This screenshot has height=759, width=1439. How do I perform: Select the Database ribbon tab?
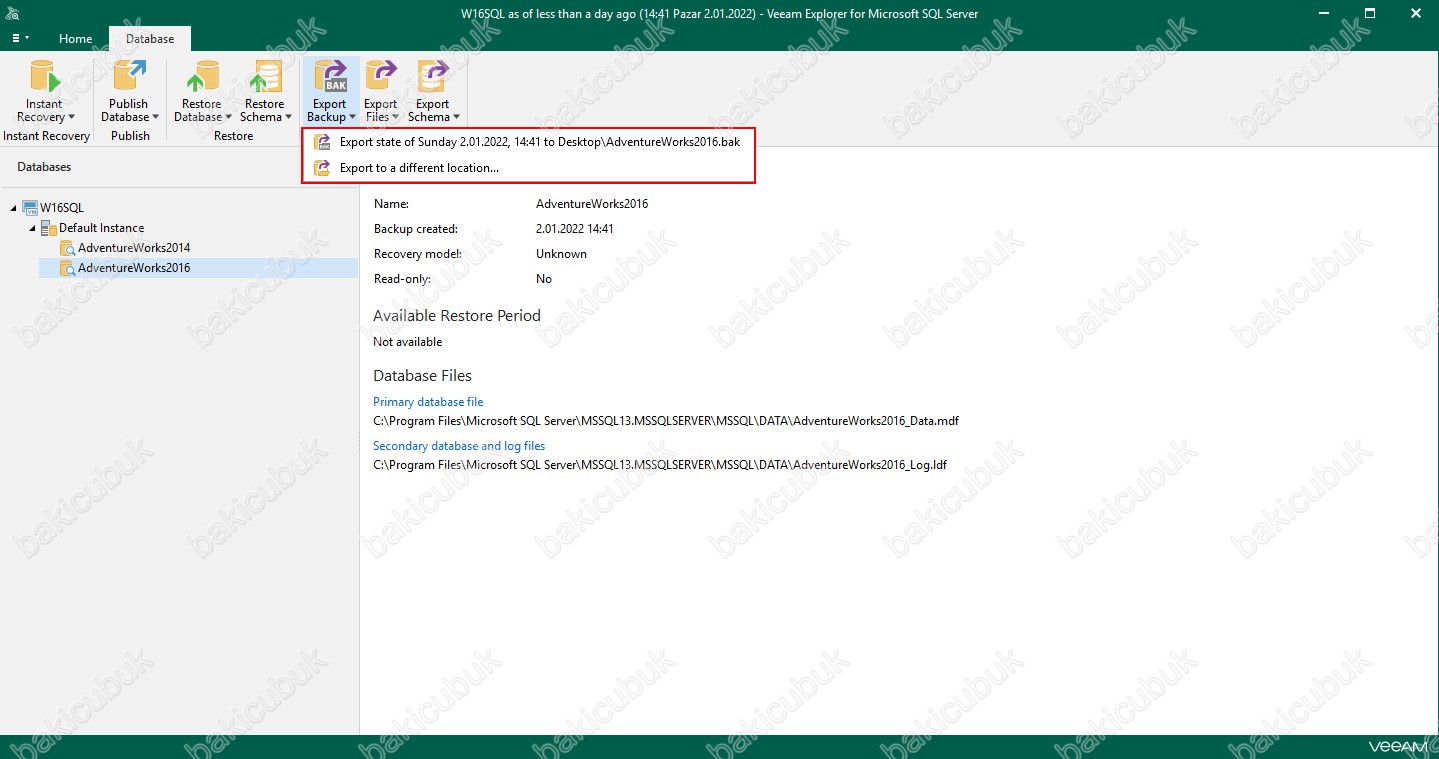tap(150, 39)
